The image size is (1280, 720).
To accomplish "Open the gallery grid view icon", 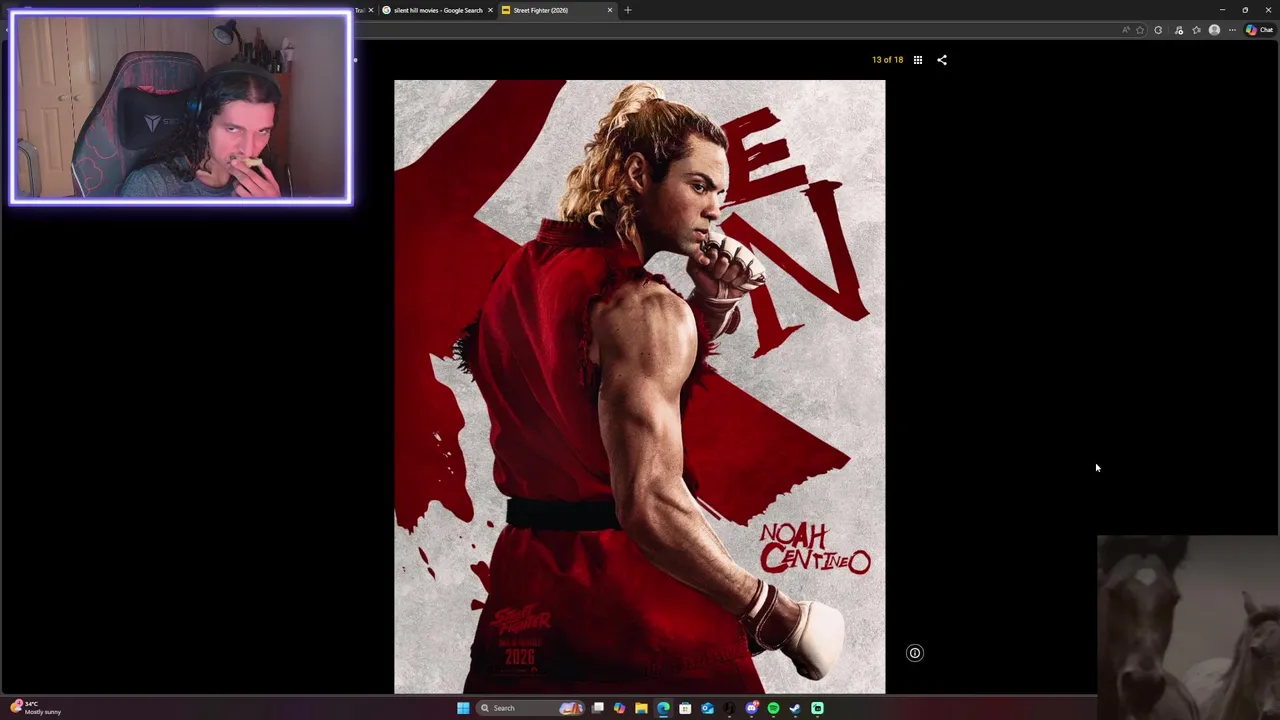I will (917, 60).
